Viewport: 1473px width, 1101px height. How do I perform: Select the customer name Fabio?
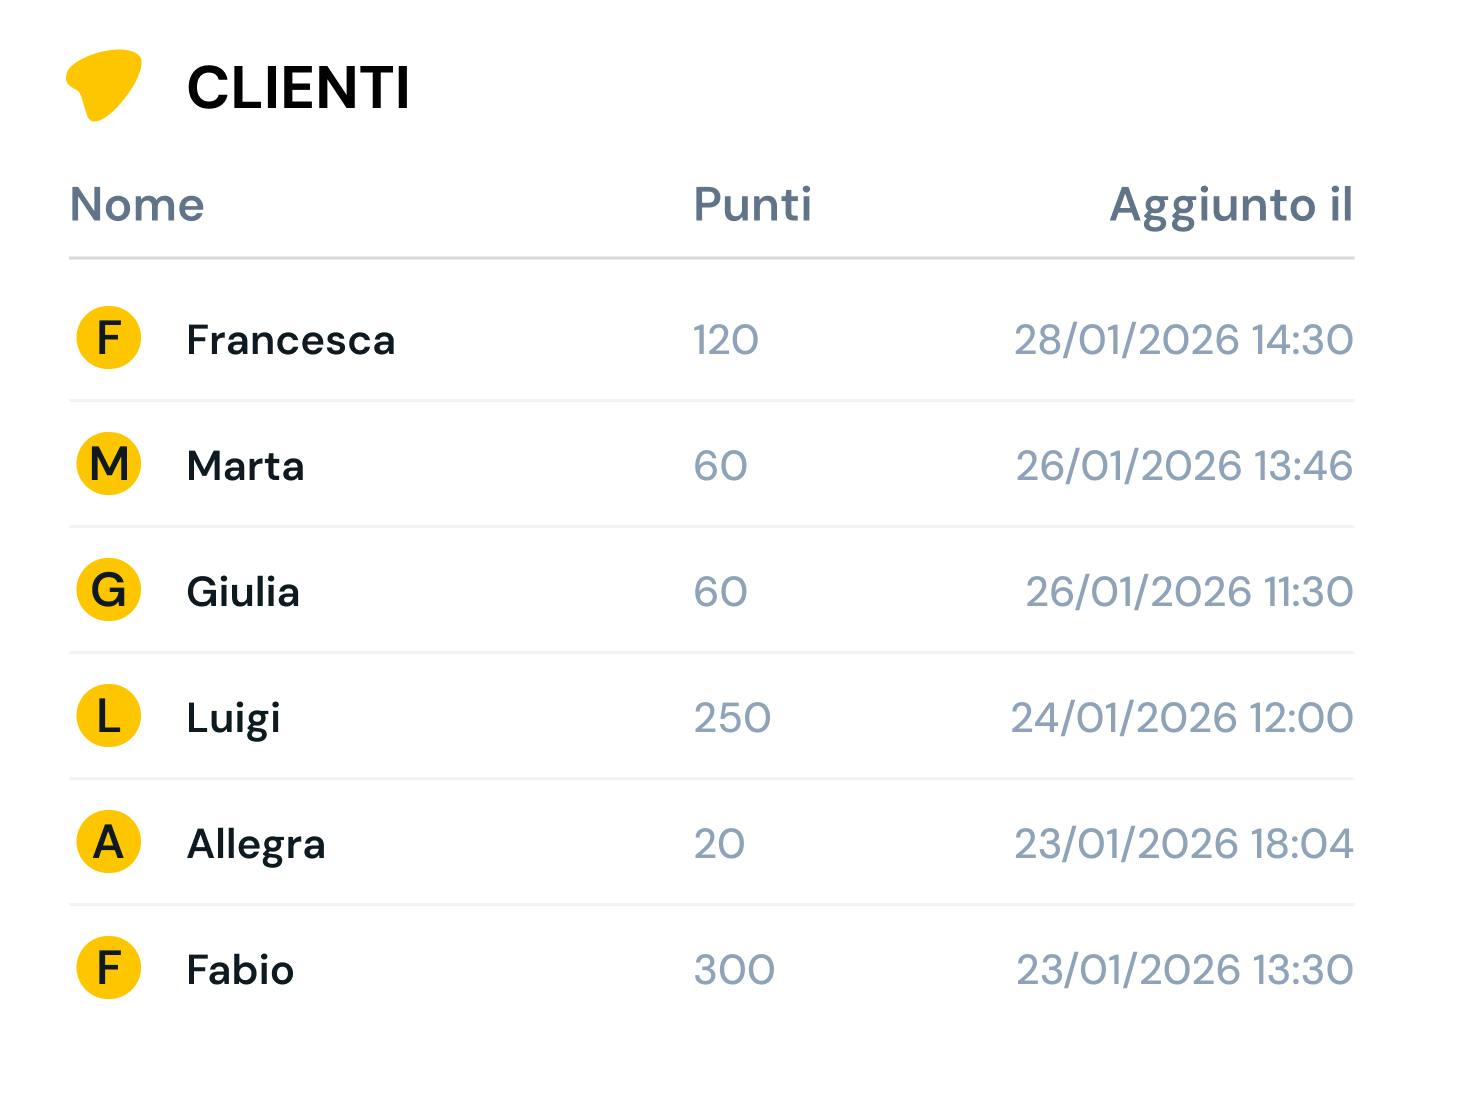click(240, 970)
